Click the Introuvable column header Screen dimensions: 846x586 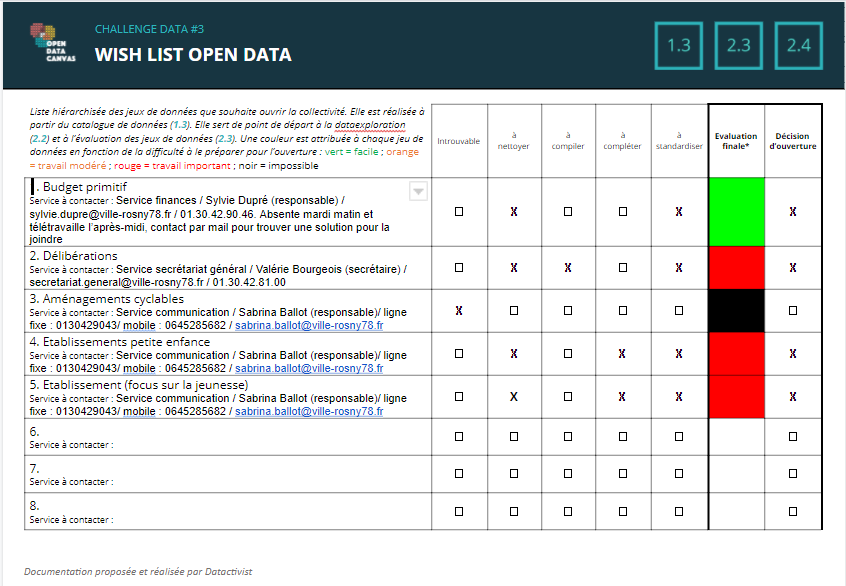click(459, 141)
